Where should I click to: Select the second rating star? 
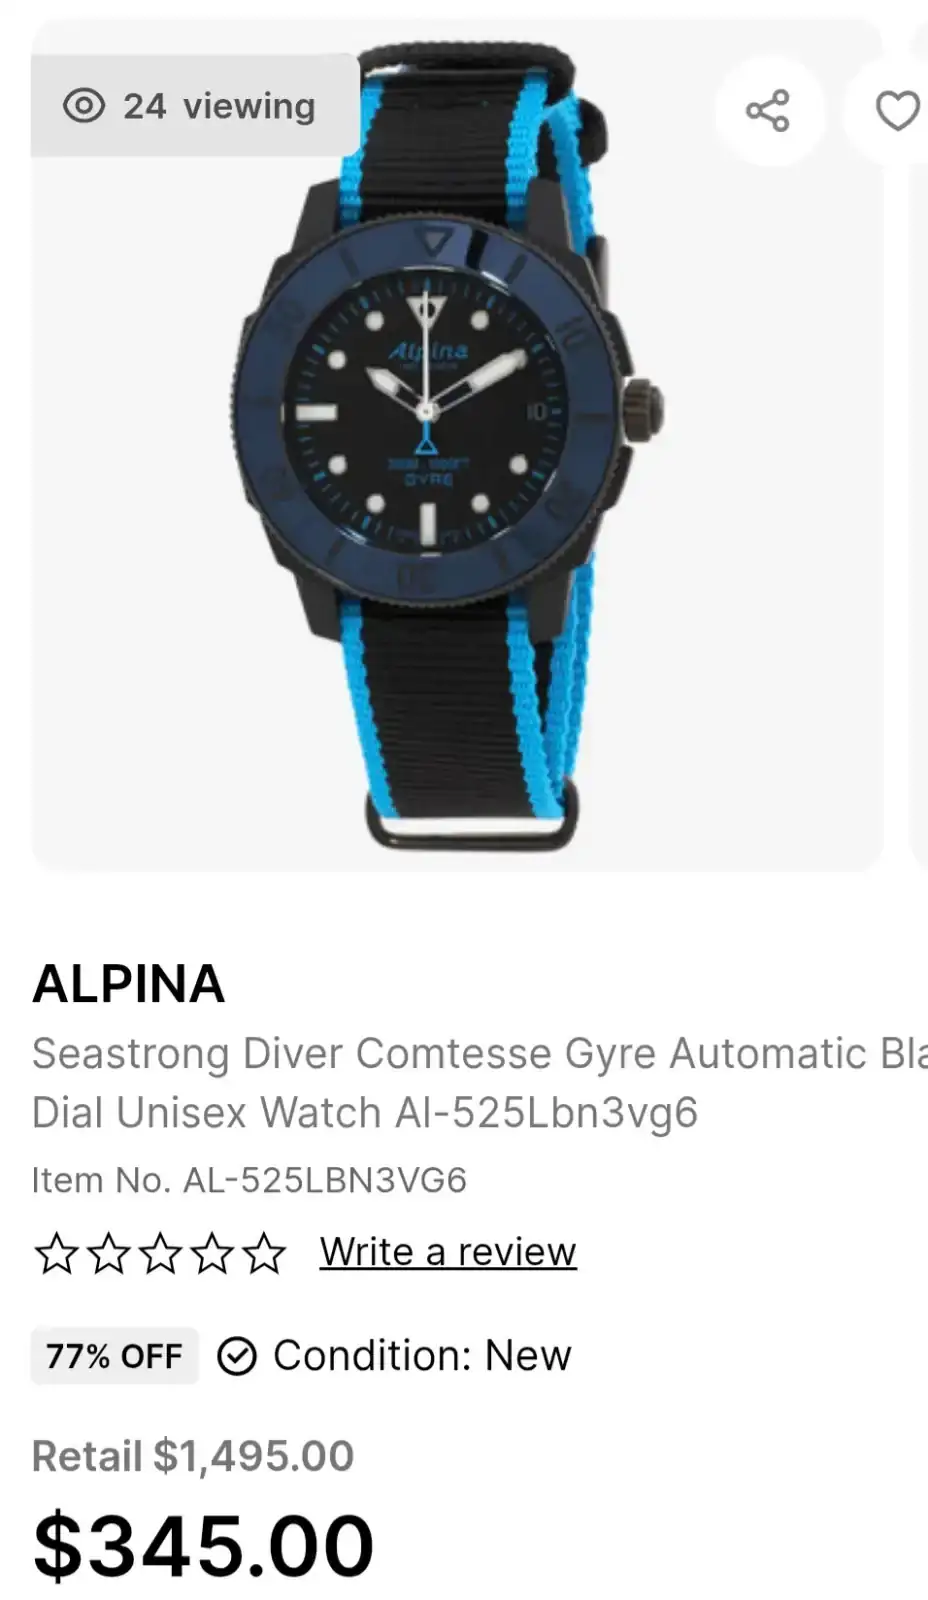coord(108,1253)
